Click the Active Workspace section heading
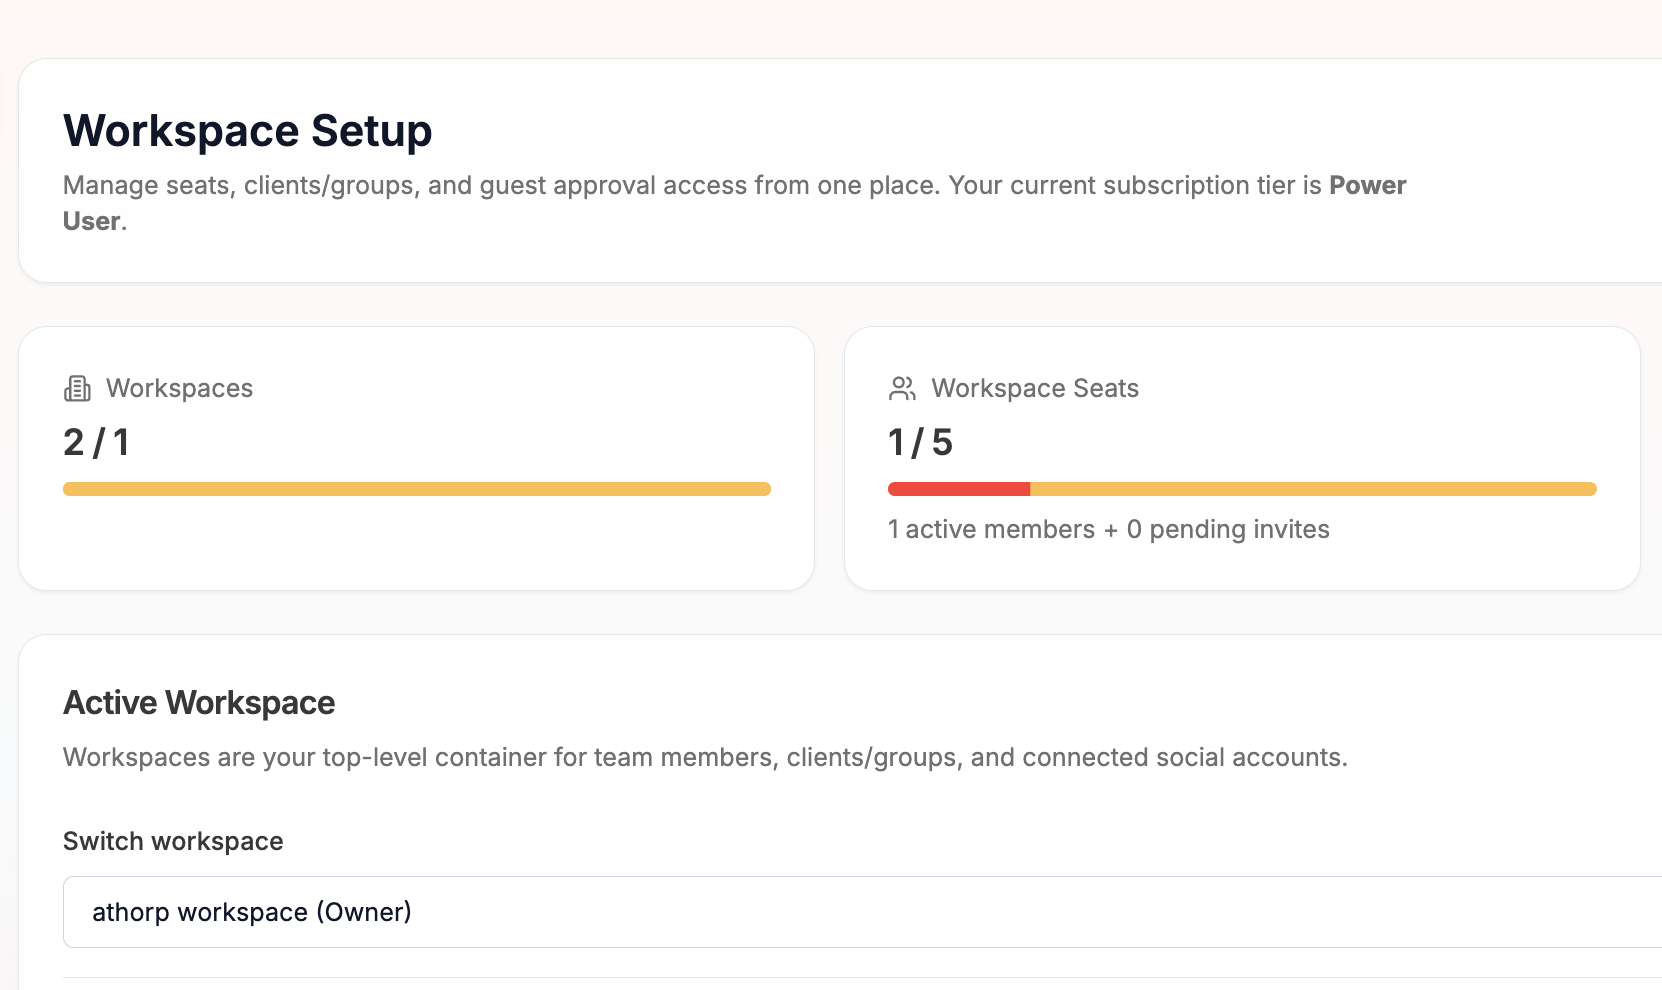This screenshot has width=1662, height=990. pos(199,703)
